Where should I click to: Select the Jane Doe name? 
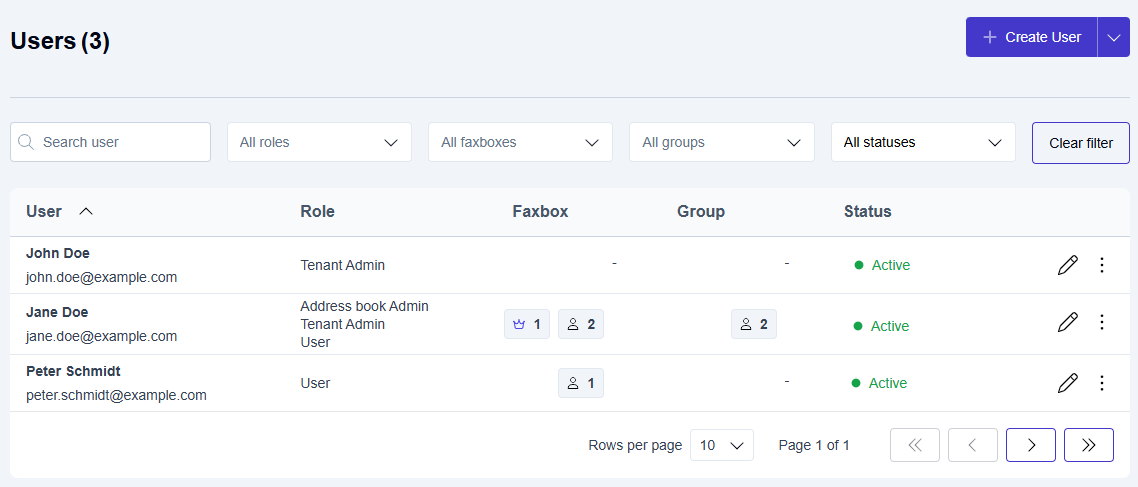click(x=57, y=312)
